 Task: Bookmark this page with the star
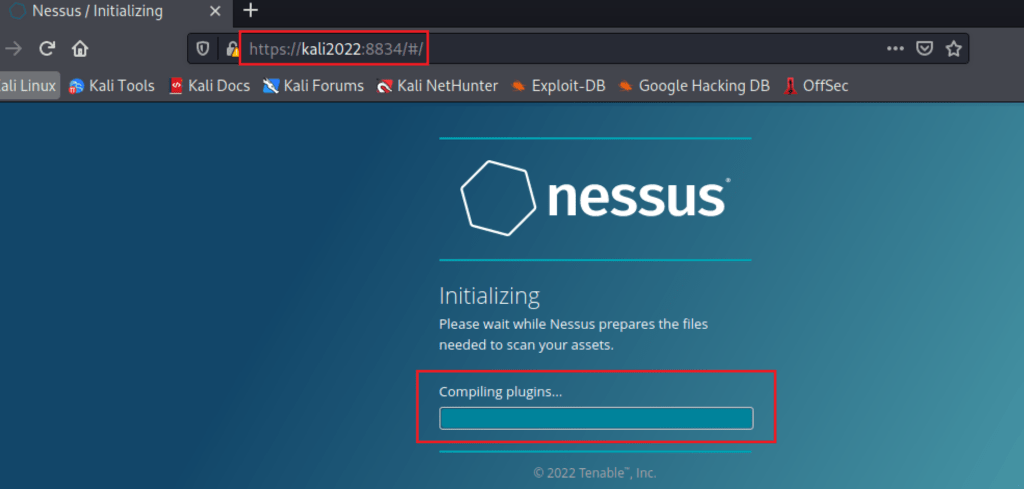coord(953,49)
